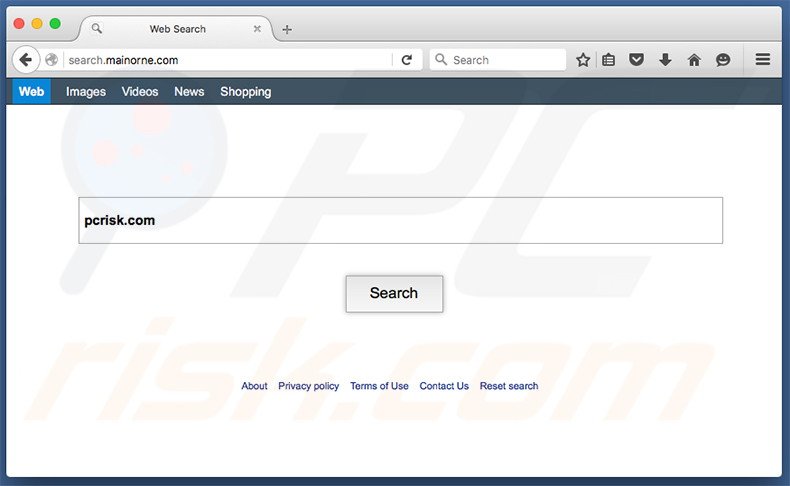Click the yellow minimize window button

pos(37,23)
